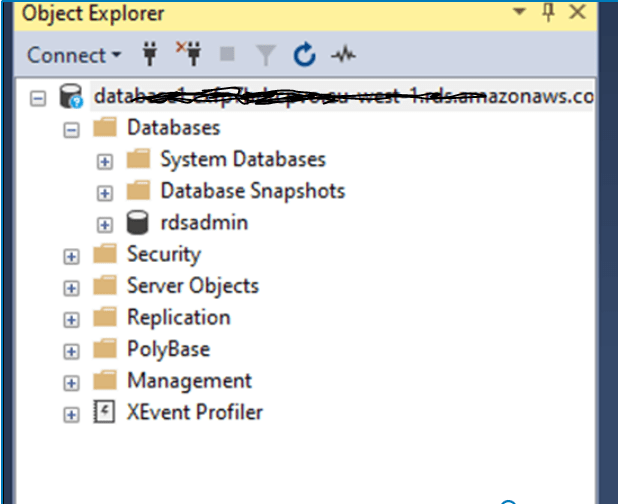Open the Activity Monitor icon
This screenshot has height=504, width=618.
coord(344,54)
